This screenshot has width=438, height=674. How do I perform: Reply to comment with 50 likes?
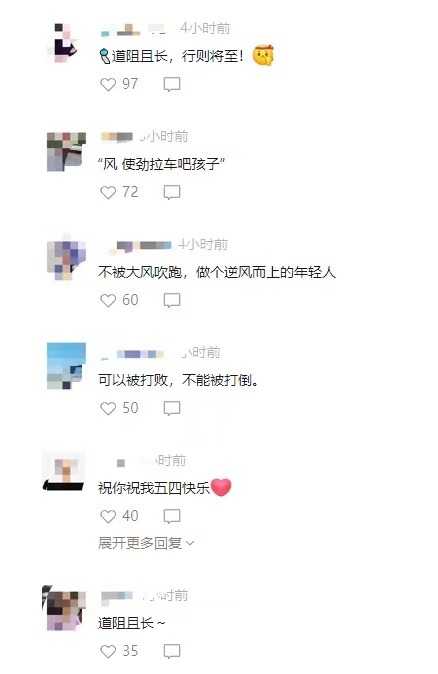[172, 408]
